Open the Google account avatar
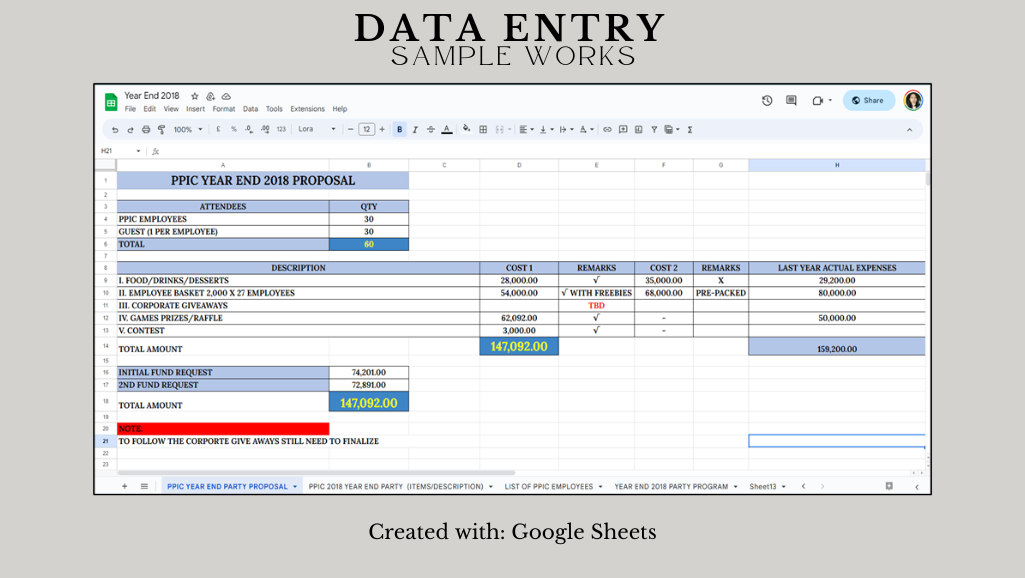This screenshot has width=1025, height=578. 913,100
